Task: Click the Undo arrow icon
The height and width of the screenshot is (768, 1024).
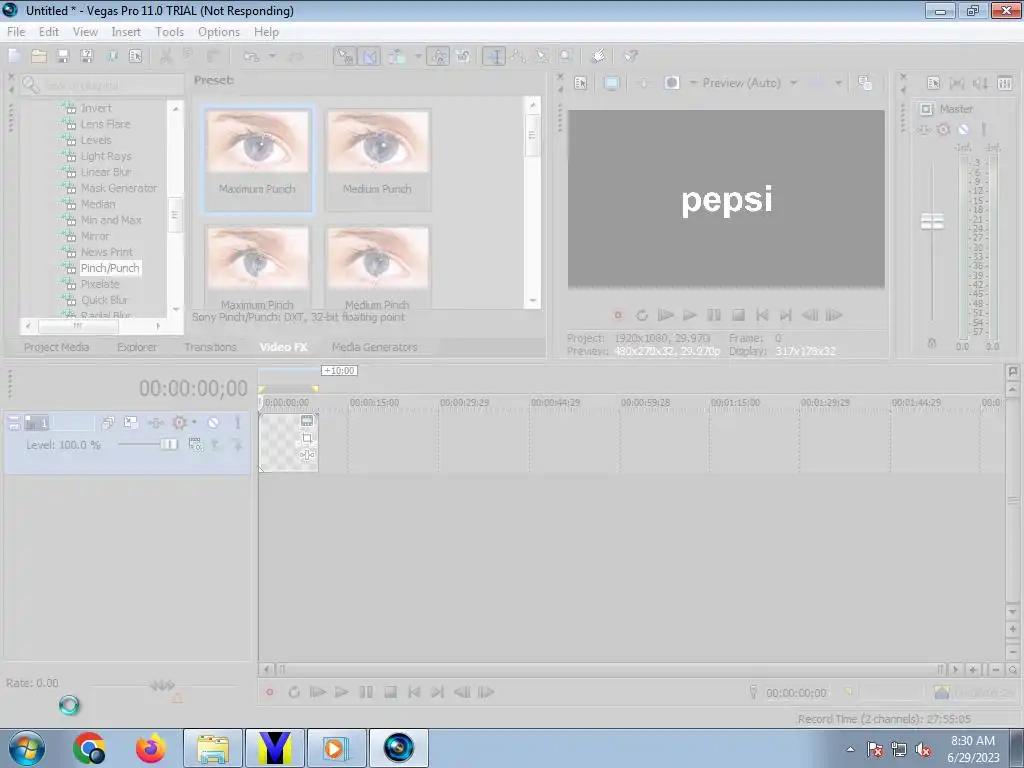Action: coord(251,56)
